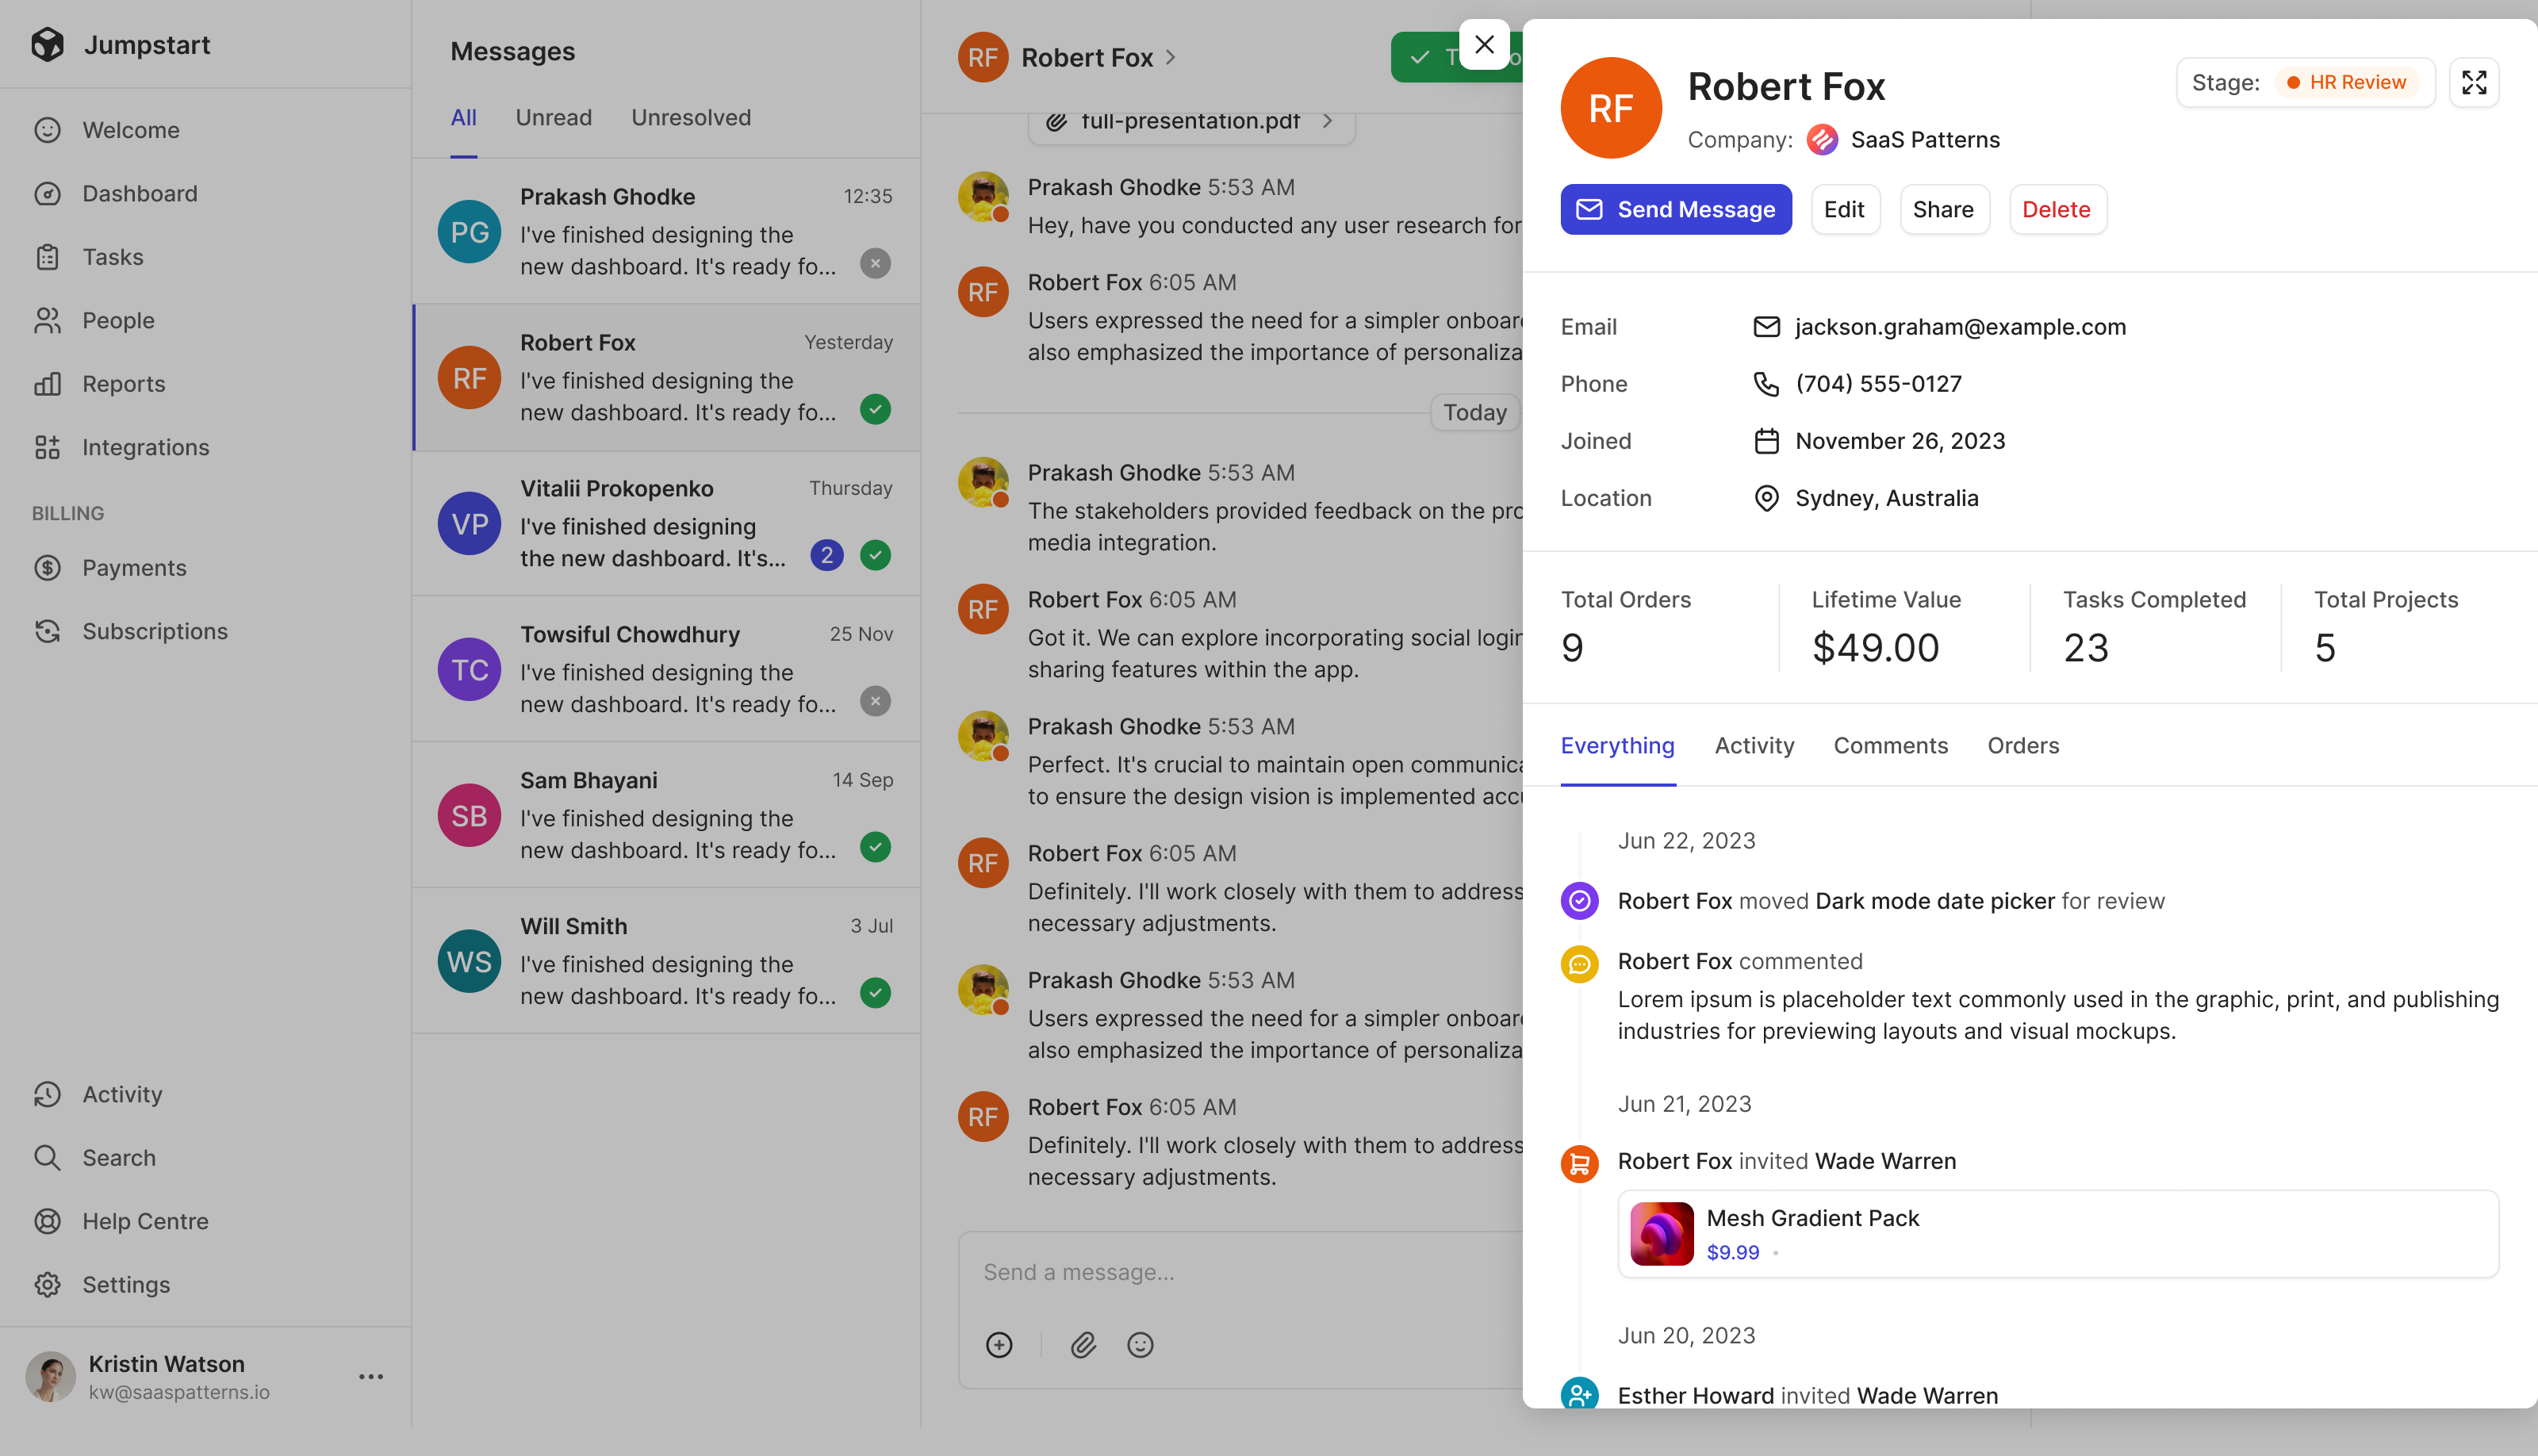The width and height of the screenshot is (2538, 1456).
Task: Select the Activity tab in profile panel
Action: [1754, 745]
